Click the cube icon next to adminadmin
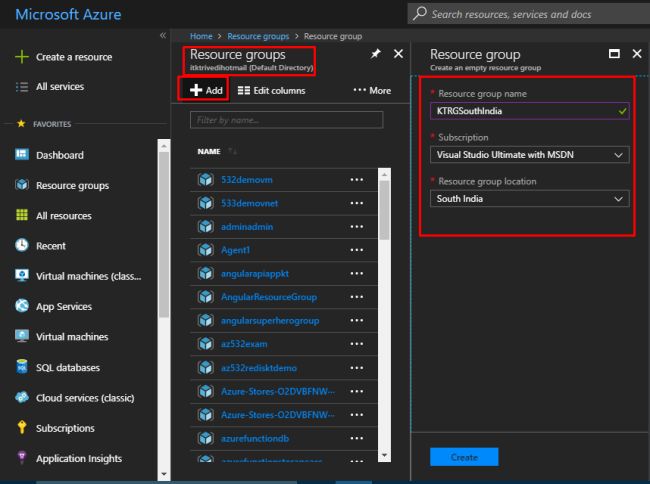Viewport: 650px width, 484px height. [206, 227]
